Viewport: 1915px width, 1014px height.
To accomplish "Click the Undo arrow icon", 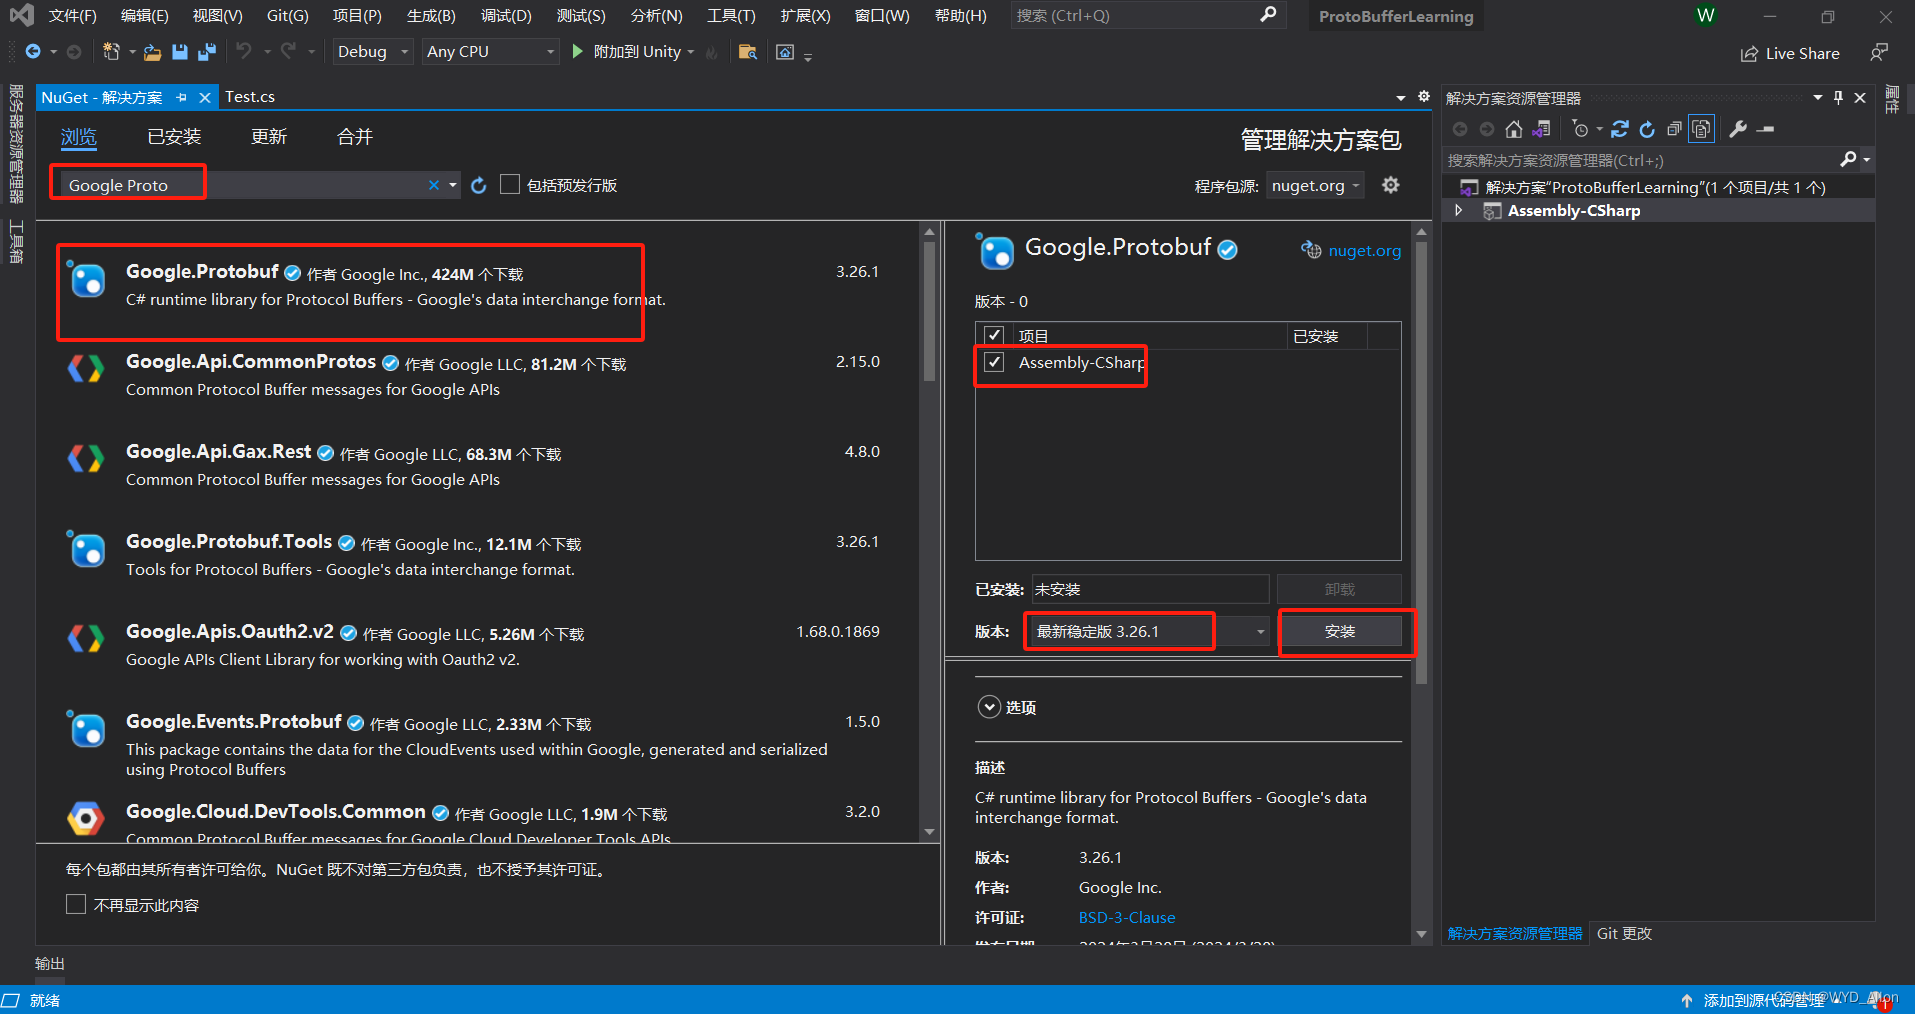I will (x=243, y=51).
